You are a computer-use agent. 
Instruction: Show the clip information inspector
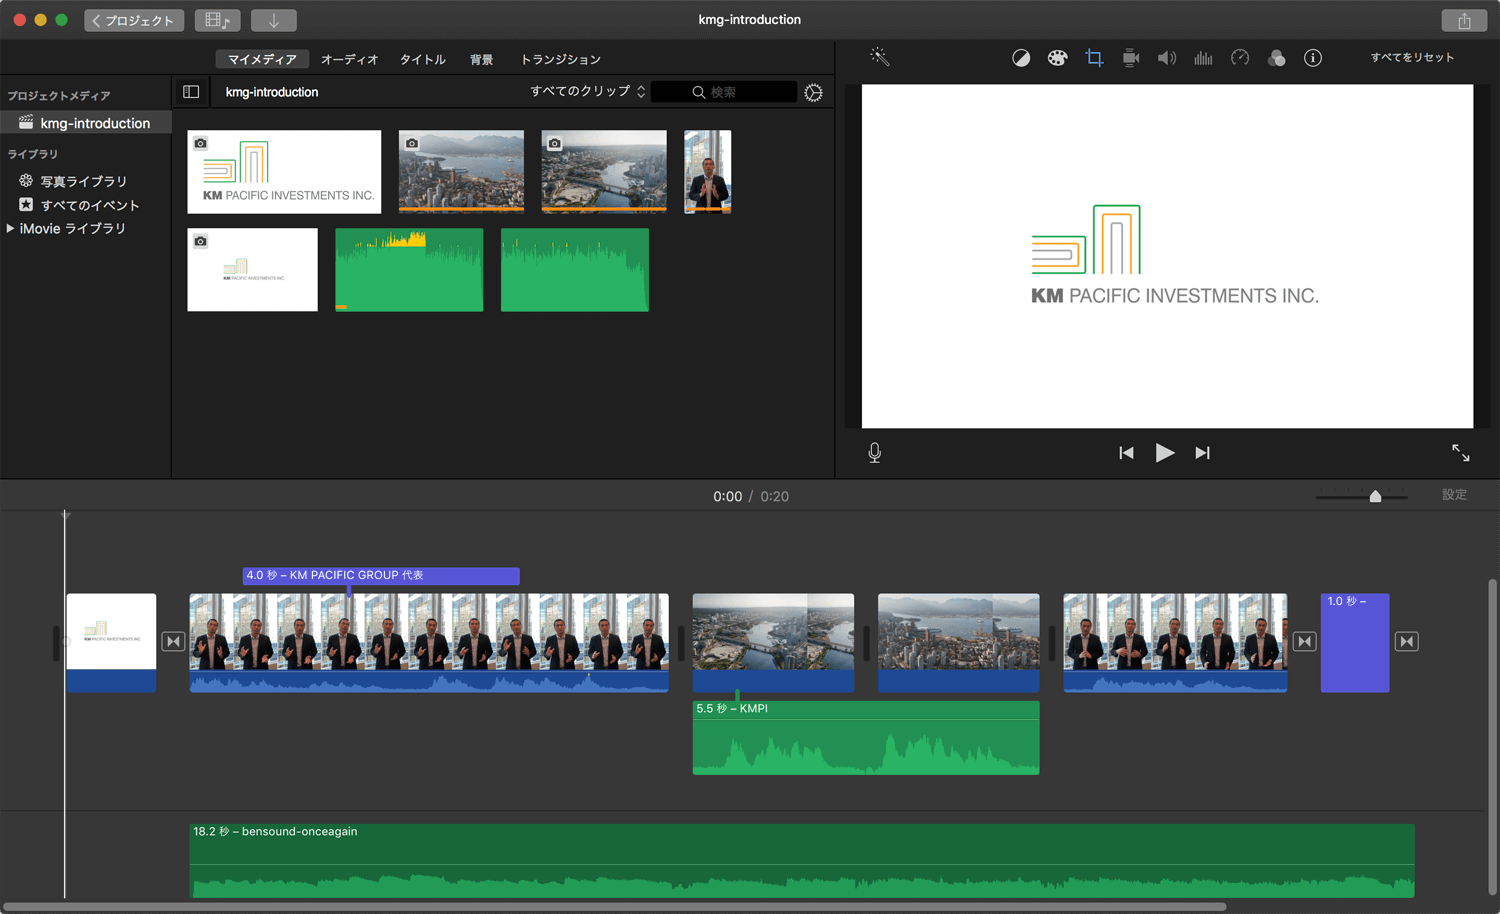pyautogui.click(x=1313, y=58)
